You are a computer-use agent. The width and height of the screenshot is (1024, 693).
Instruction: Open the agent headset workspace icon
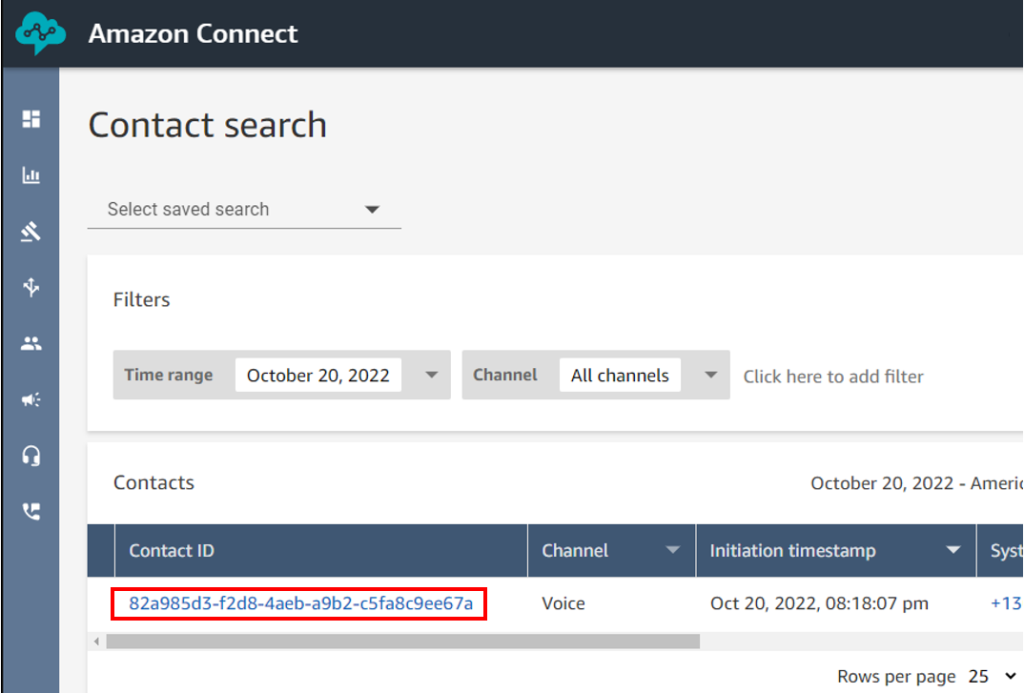(31, 455)
